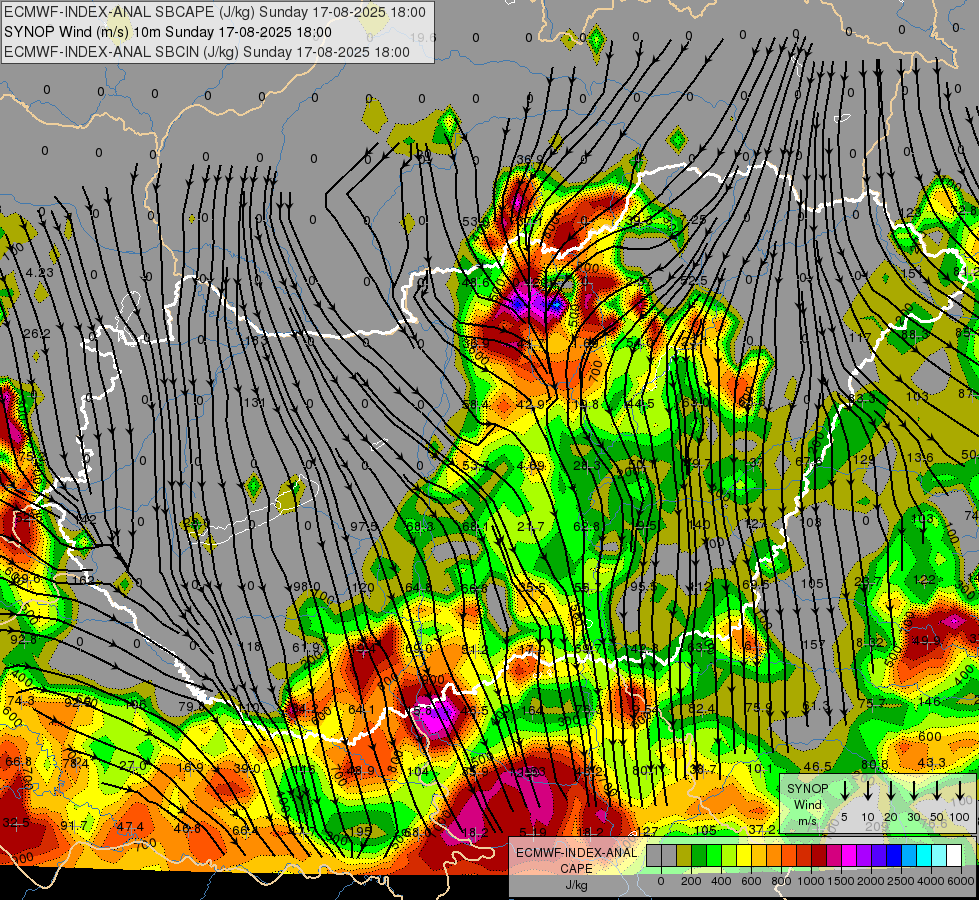The height and width of the screenshot is (900, 979).
Task: Click the map value 32.5
Action: [16, 823]
